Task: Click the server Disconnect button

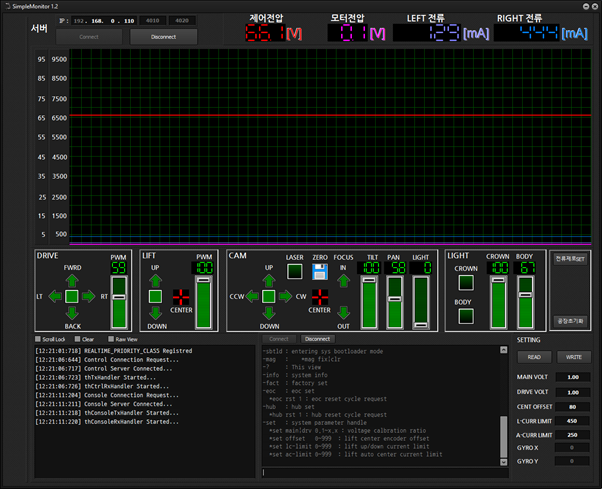Action: coord(164,37)
